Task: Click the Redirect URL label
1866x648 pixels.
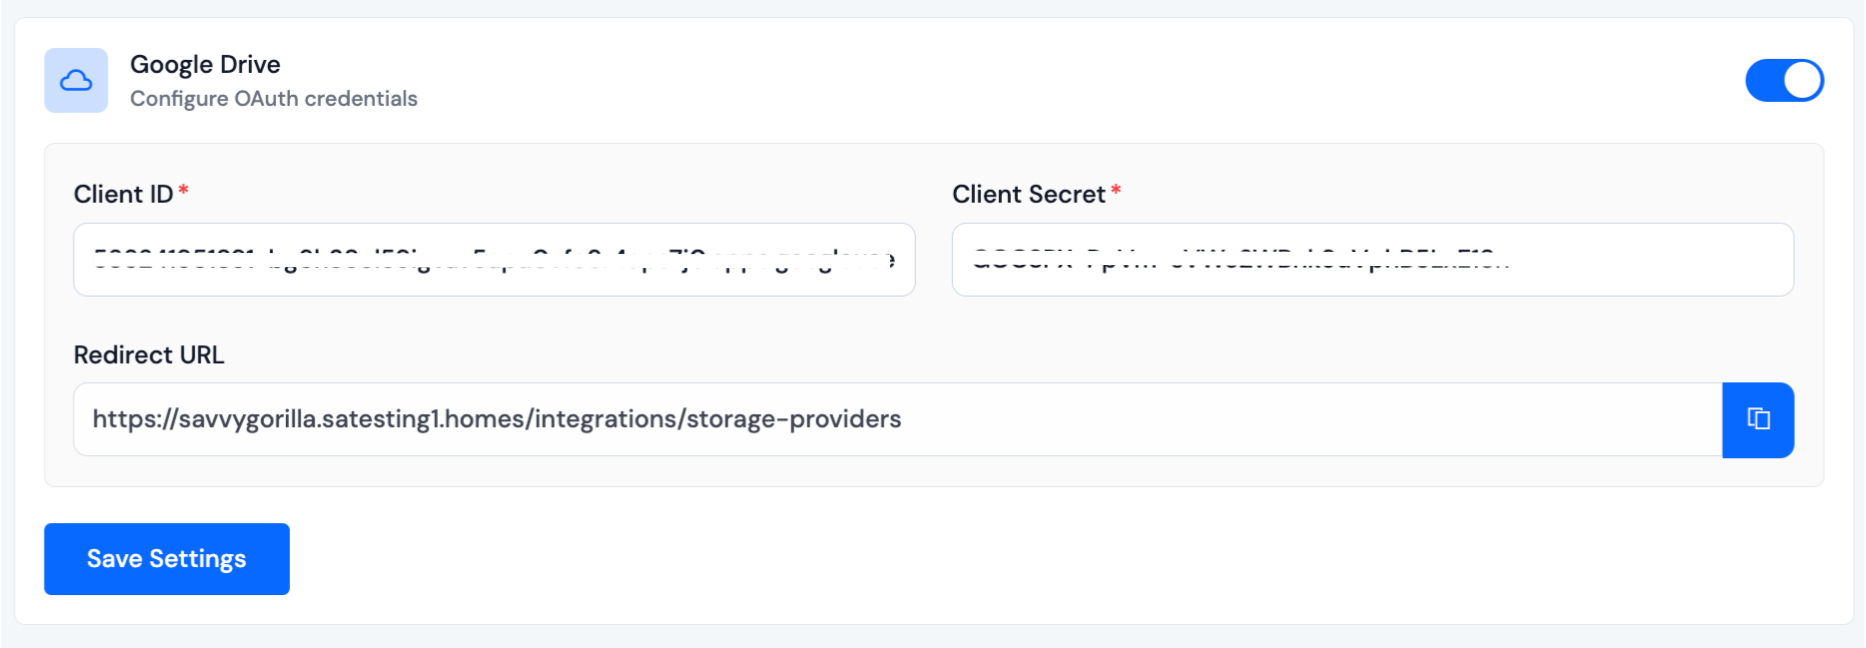Action: click(x=148, y=354)
